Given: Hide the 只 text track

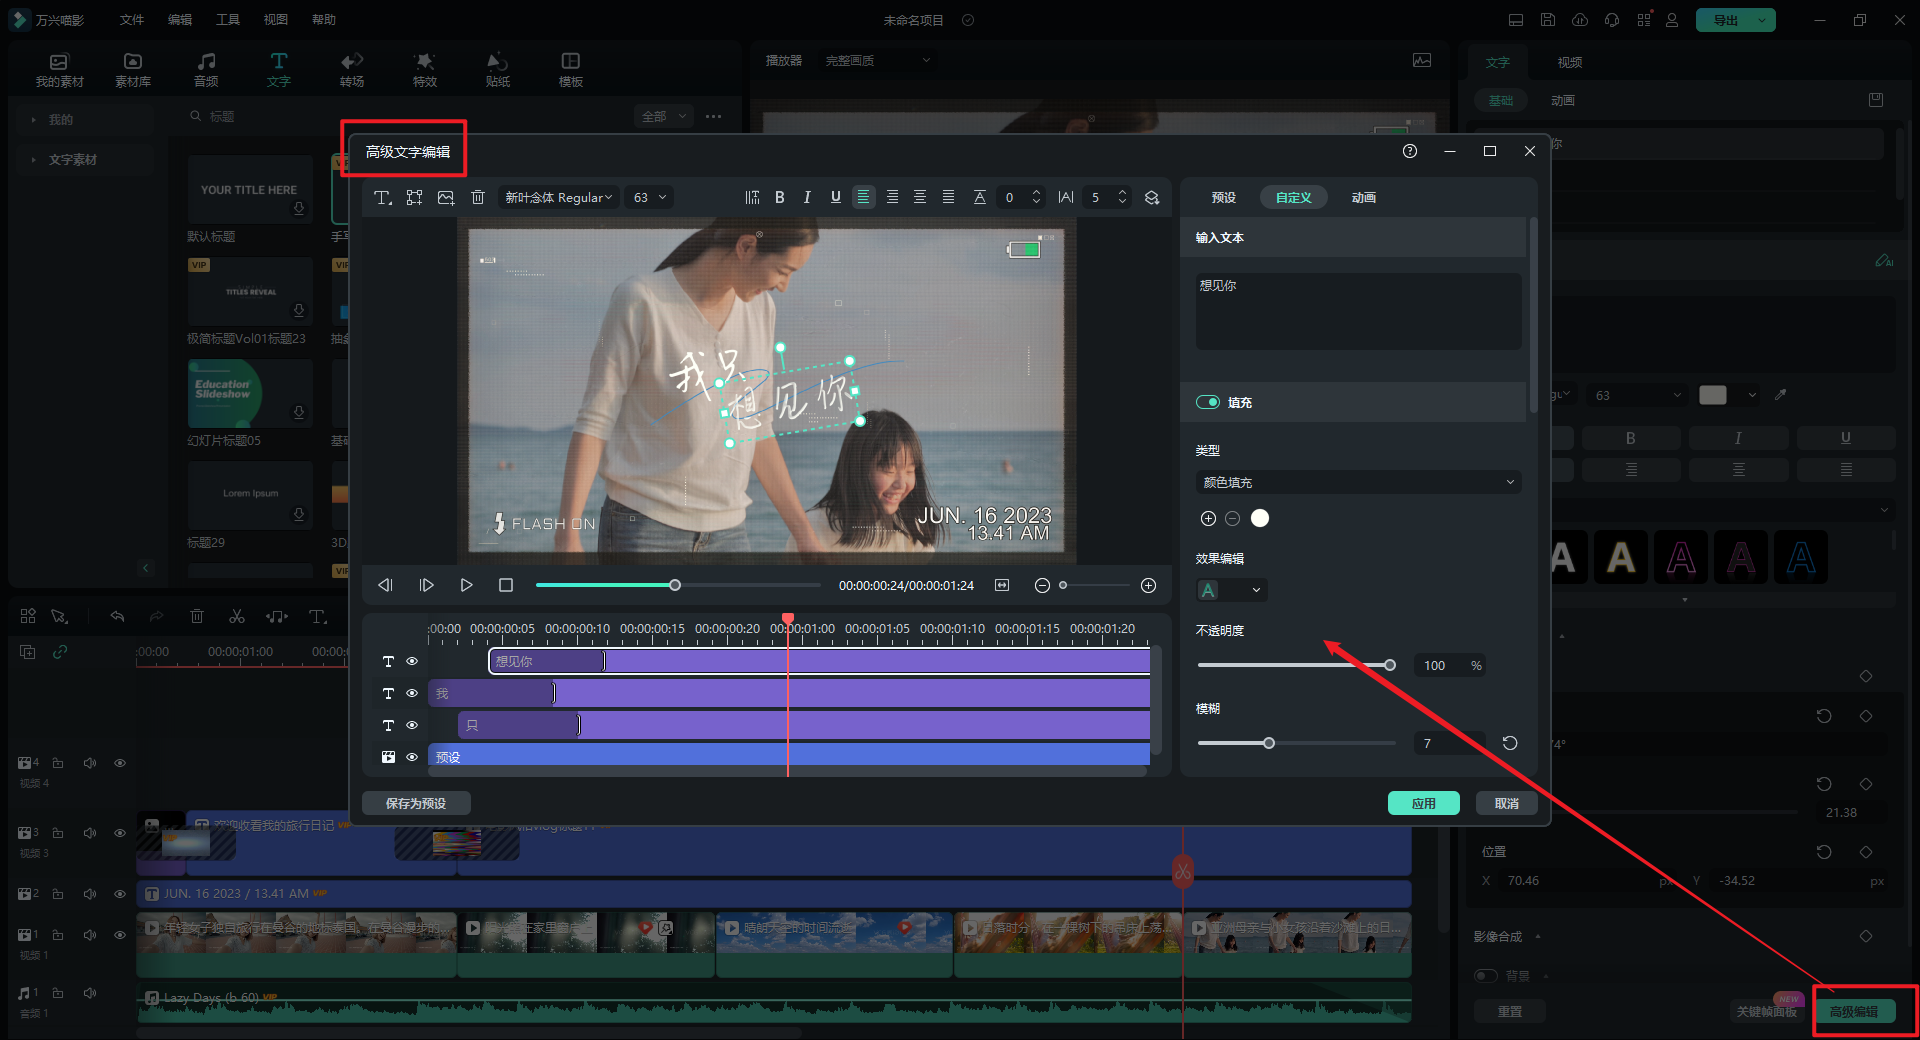Looking at the screenshot, I should pos(412,725).
